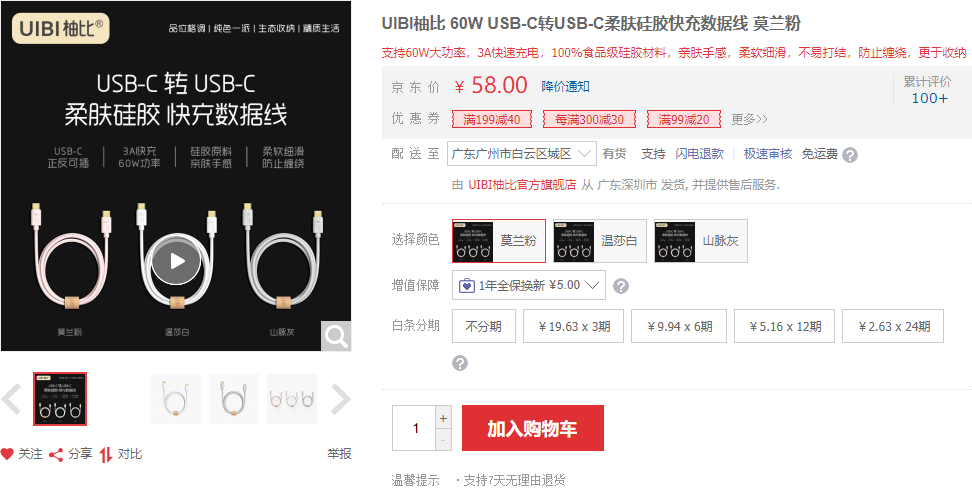This screenshot has width=972, height=503.
Task: Open the delivery address 广东广州市白云区城区 dropdown
Action: pos(521,154)
